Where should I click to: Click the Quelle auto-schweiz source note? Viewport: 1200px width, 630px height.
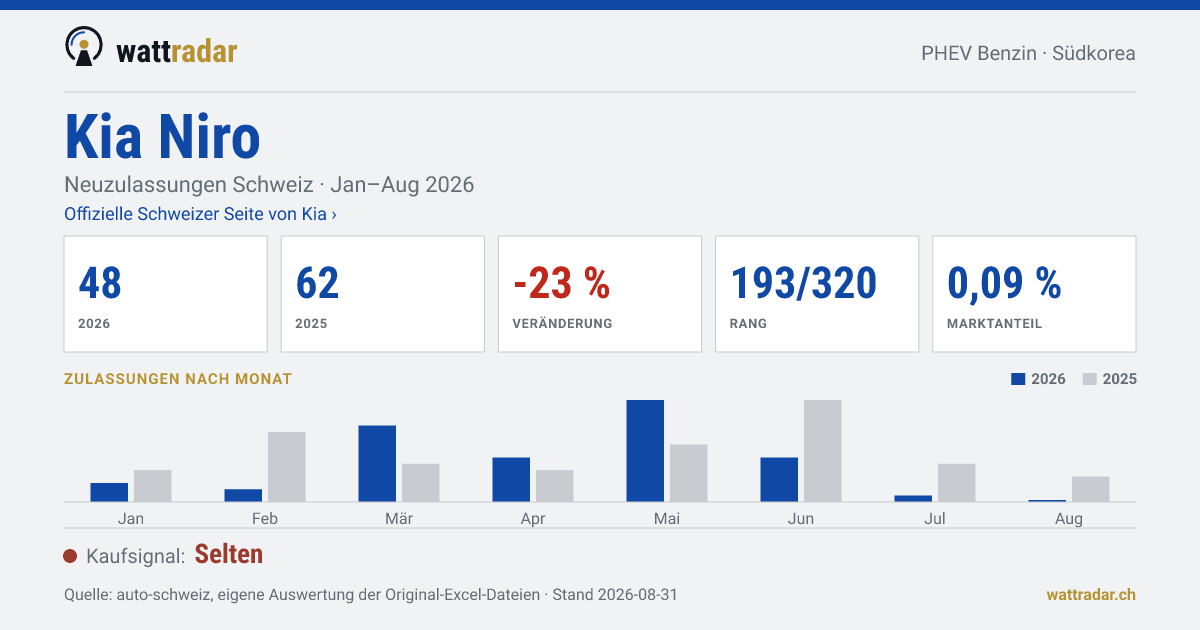(x=371, y=594)
